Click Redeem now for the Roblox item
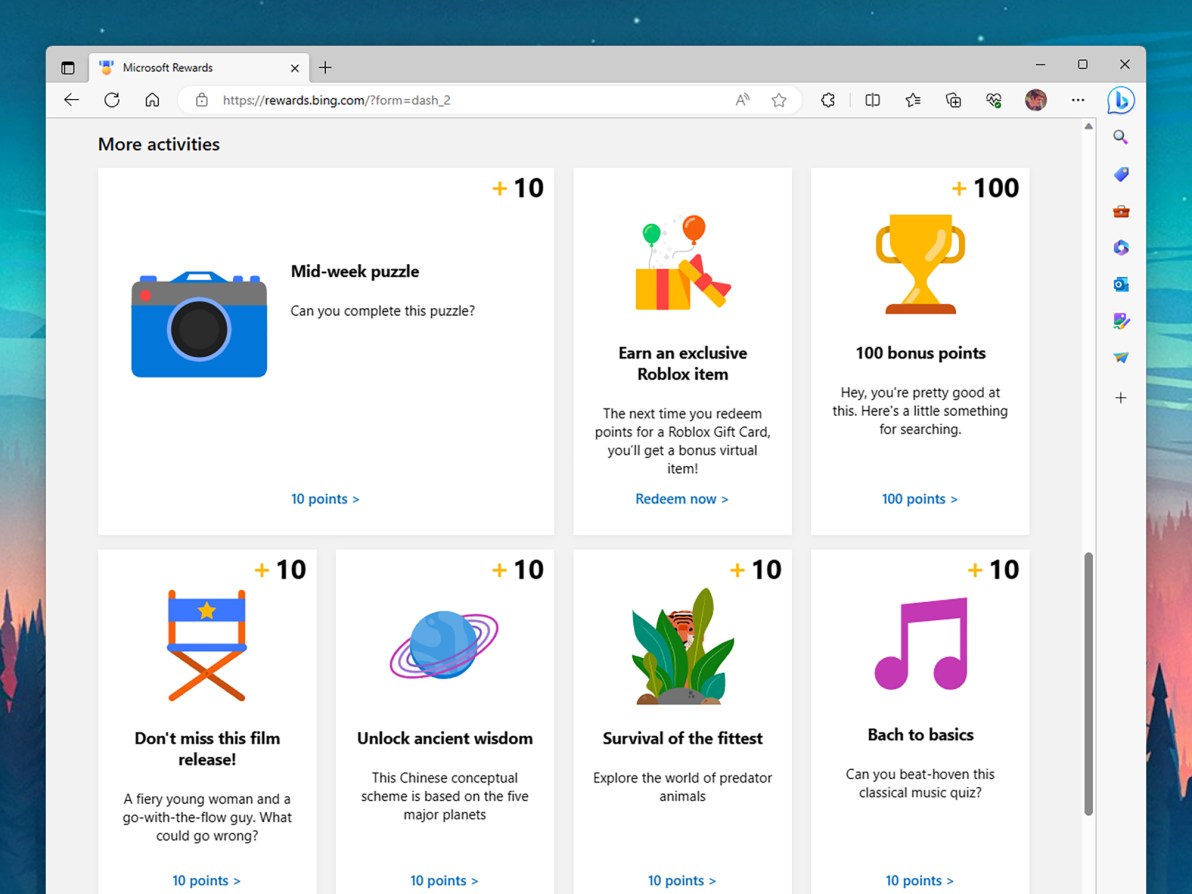The width and height of the screenshot is (1192, 894). (682, 498)
